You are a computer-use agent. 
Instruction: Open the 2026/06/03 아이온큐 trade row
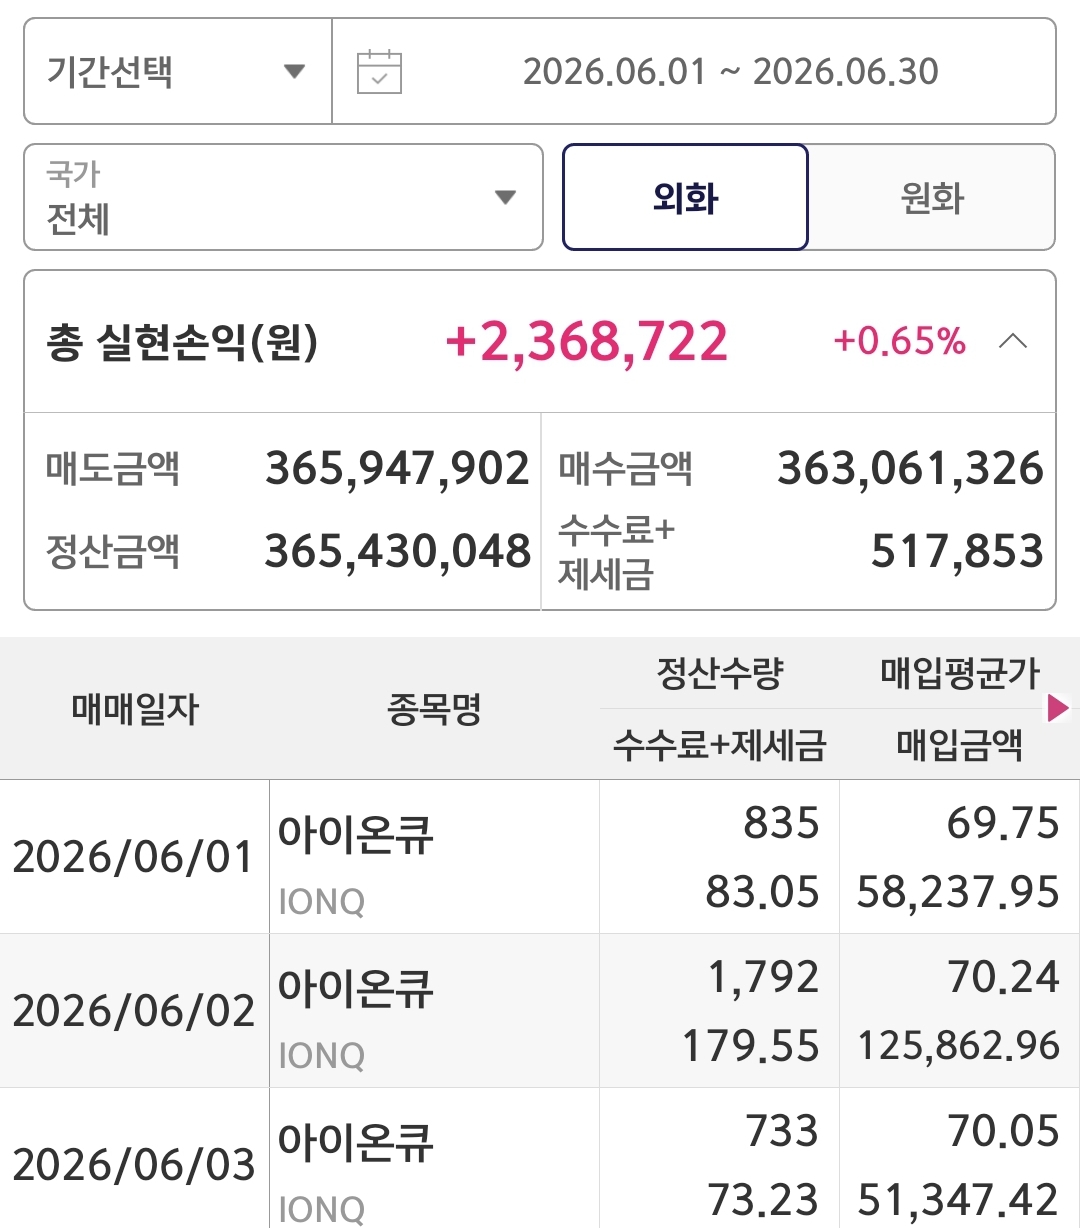pos(540,1158)
